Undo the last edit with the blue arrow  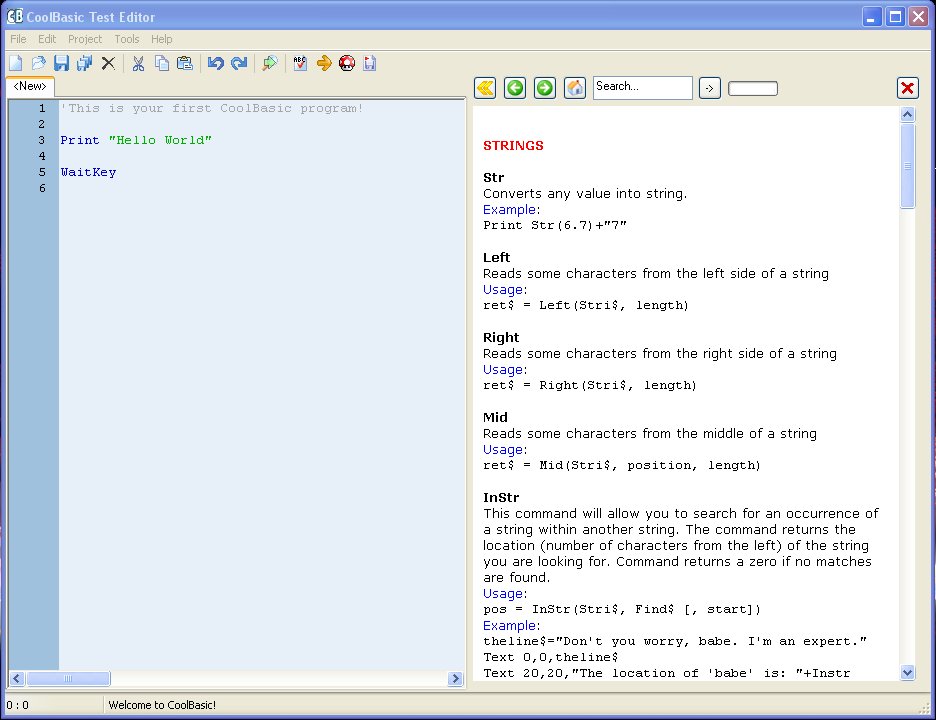pos(215,63)
